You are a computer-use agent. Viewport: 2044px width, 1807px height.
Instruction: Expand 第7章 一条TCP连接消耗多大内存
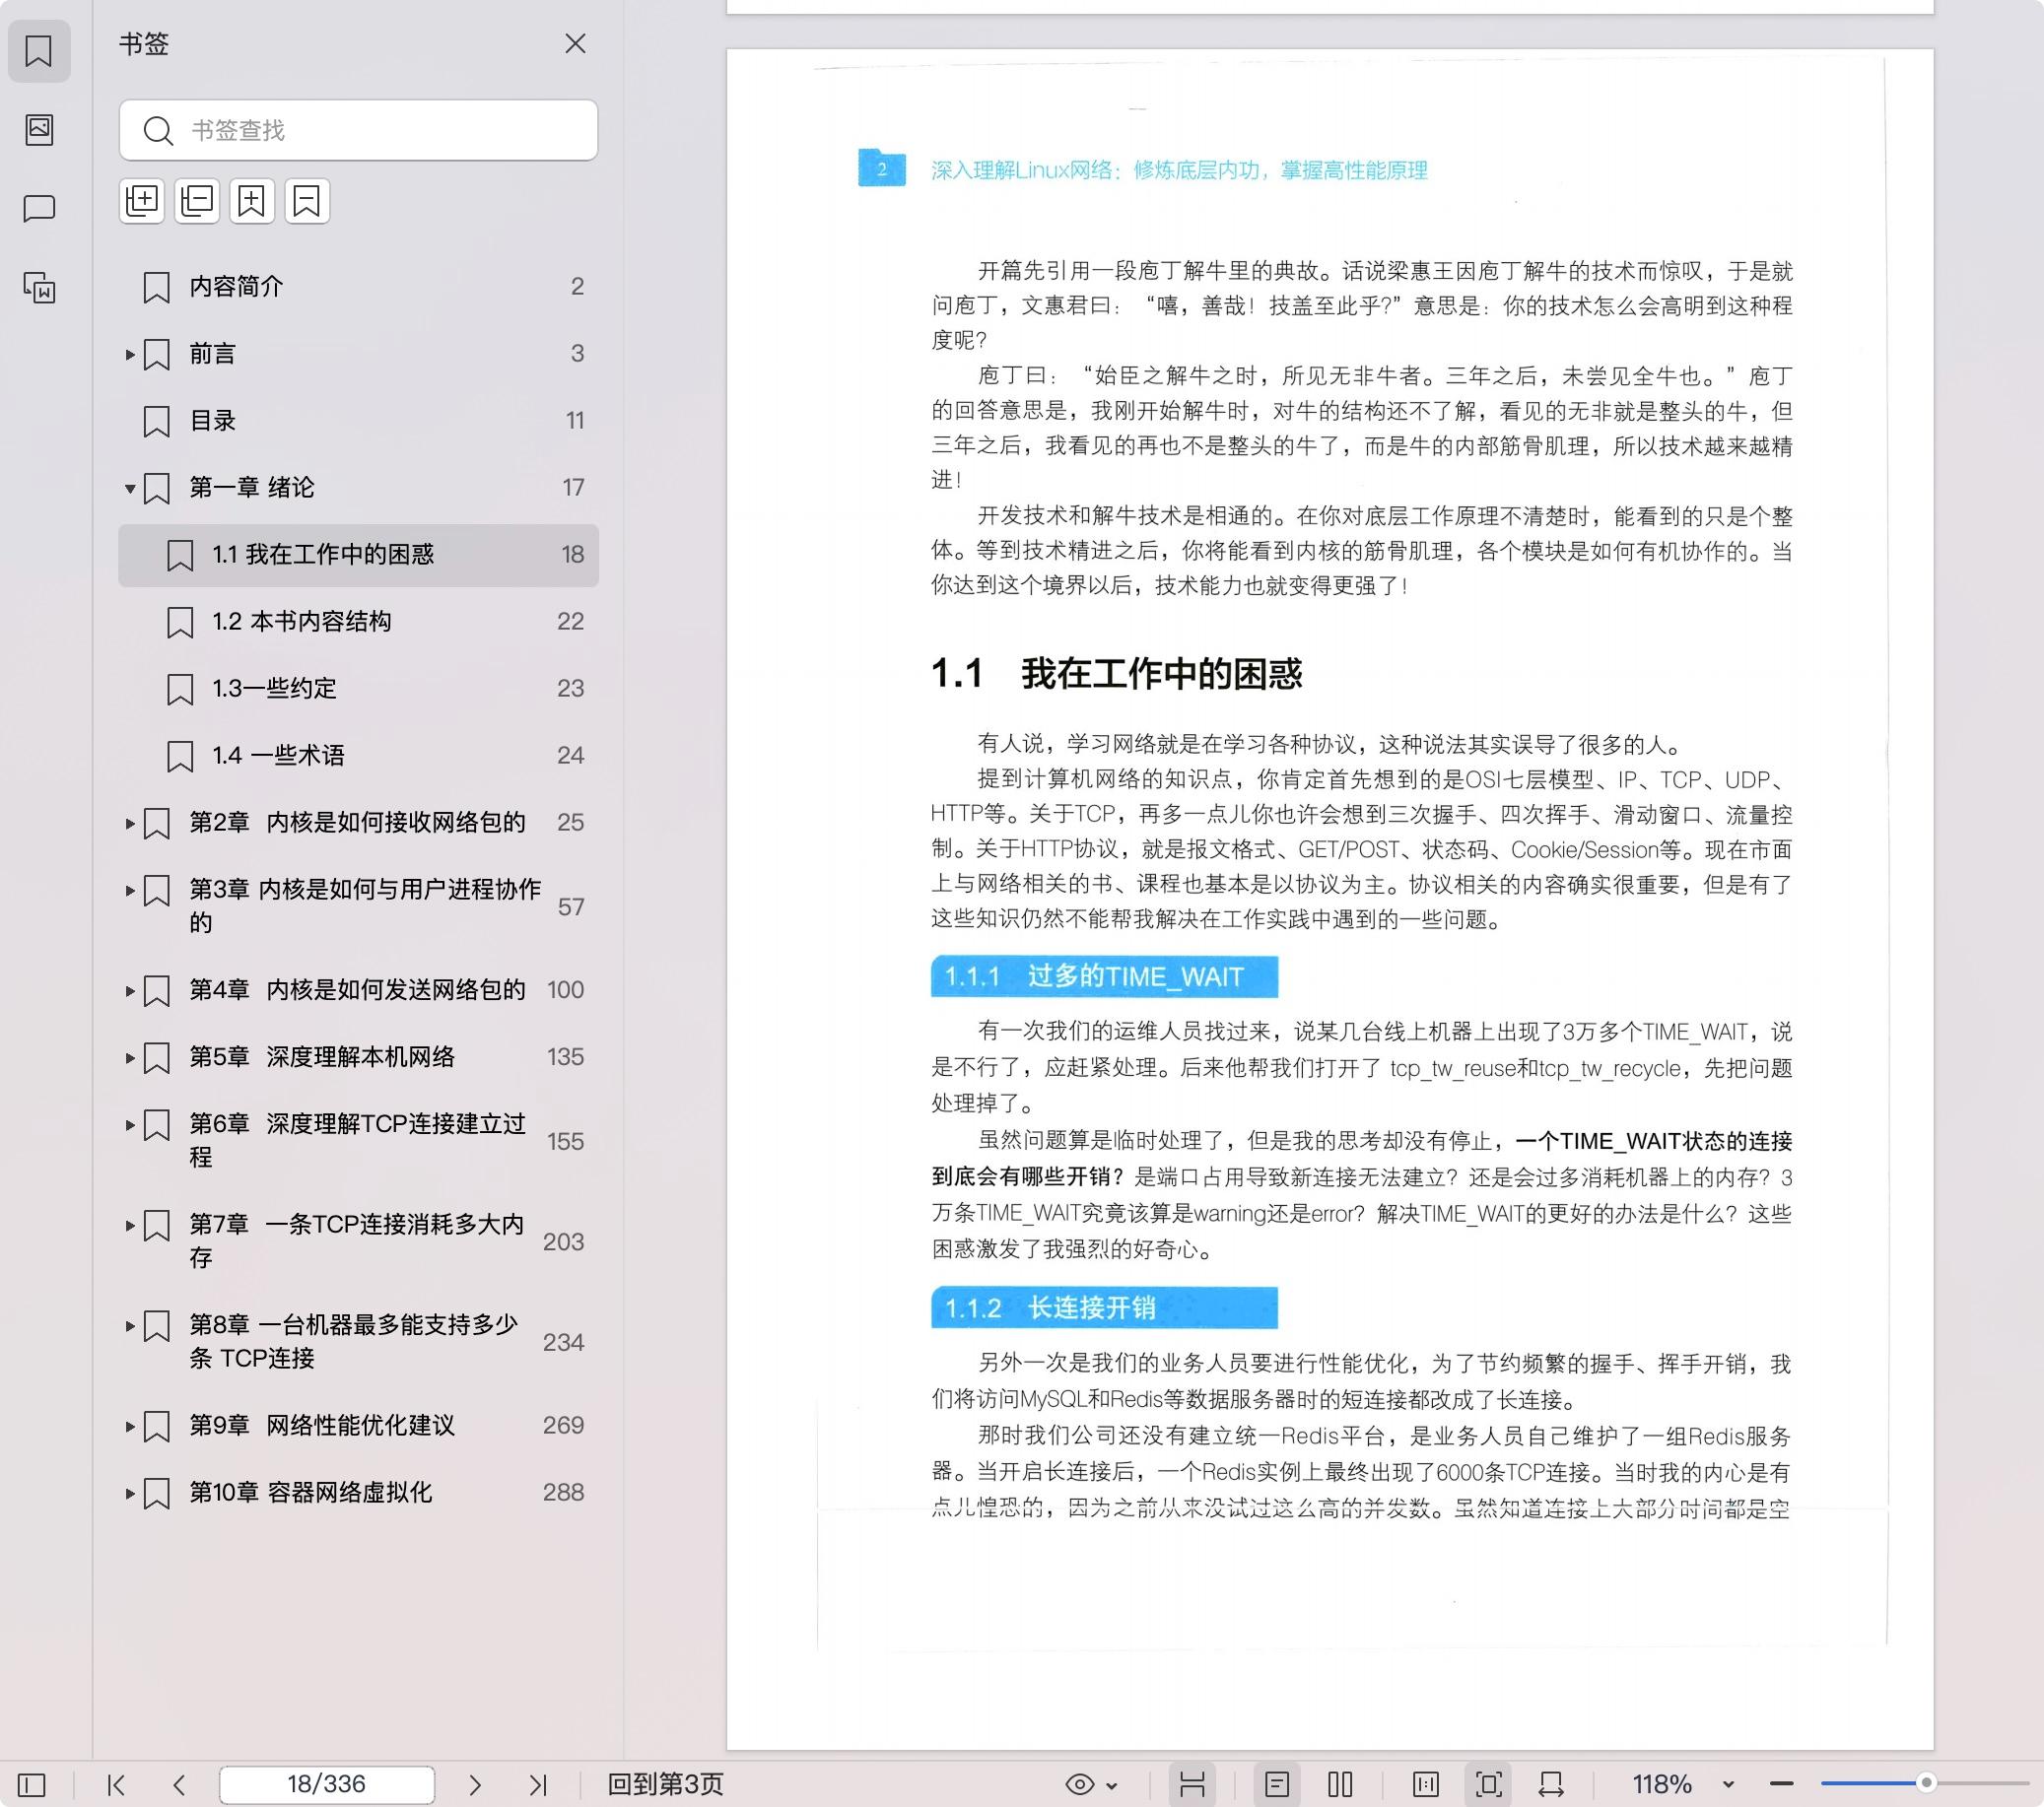(130, 1225)
